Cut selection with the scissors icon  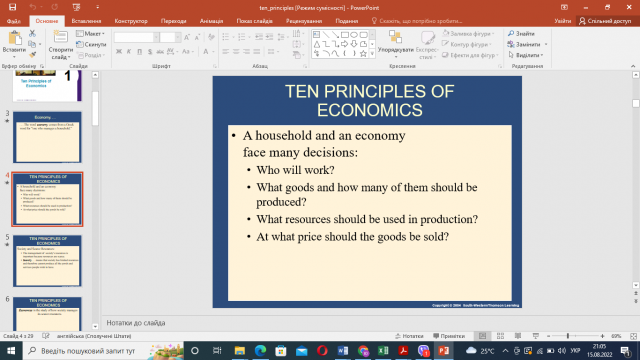tap(32, 33)
